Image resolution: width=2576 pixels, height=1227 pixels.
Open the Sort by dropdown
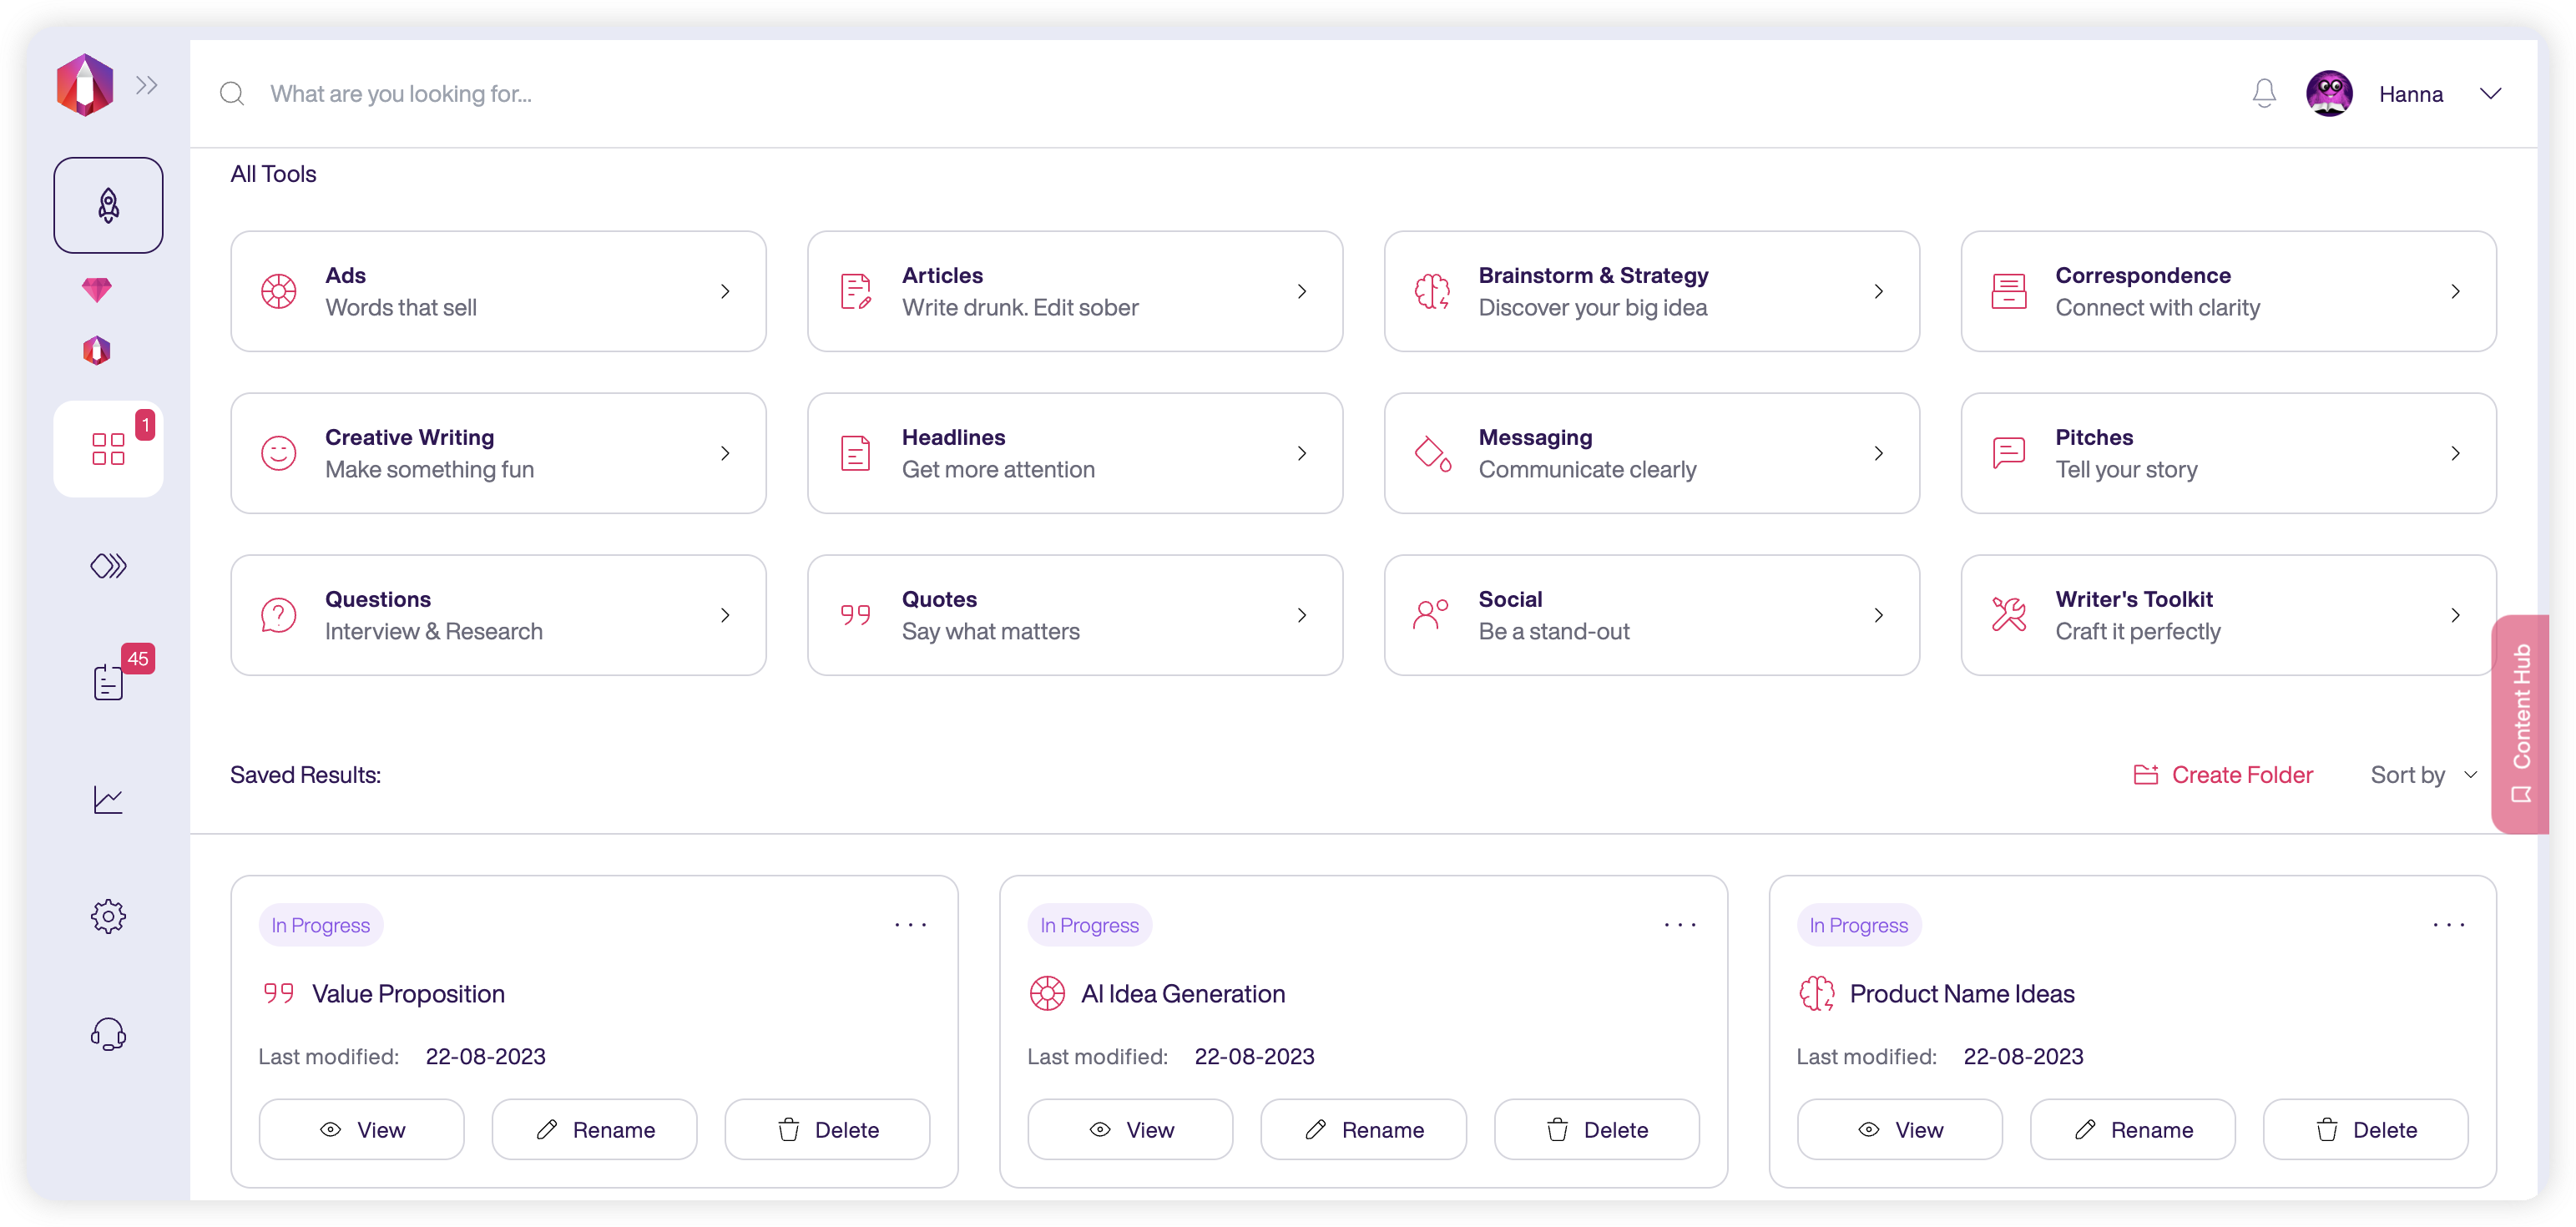pyautogui.click(x=2423, y=775)
